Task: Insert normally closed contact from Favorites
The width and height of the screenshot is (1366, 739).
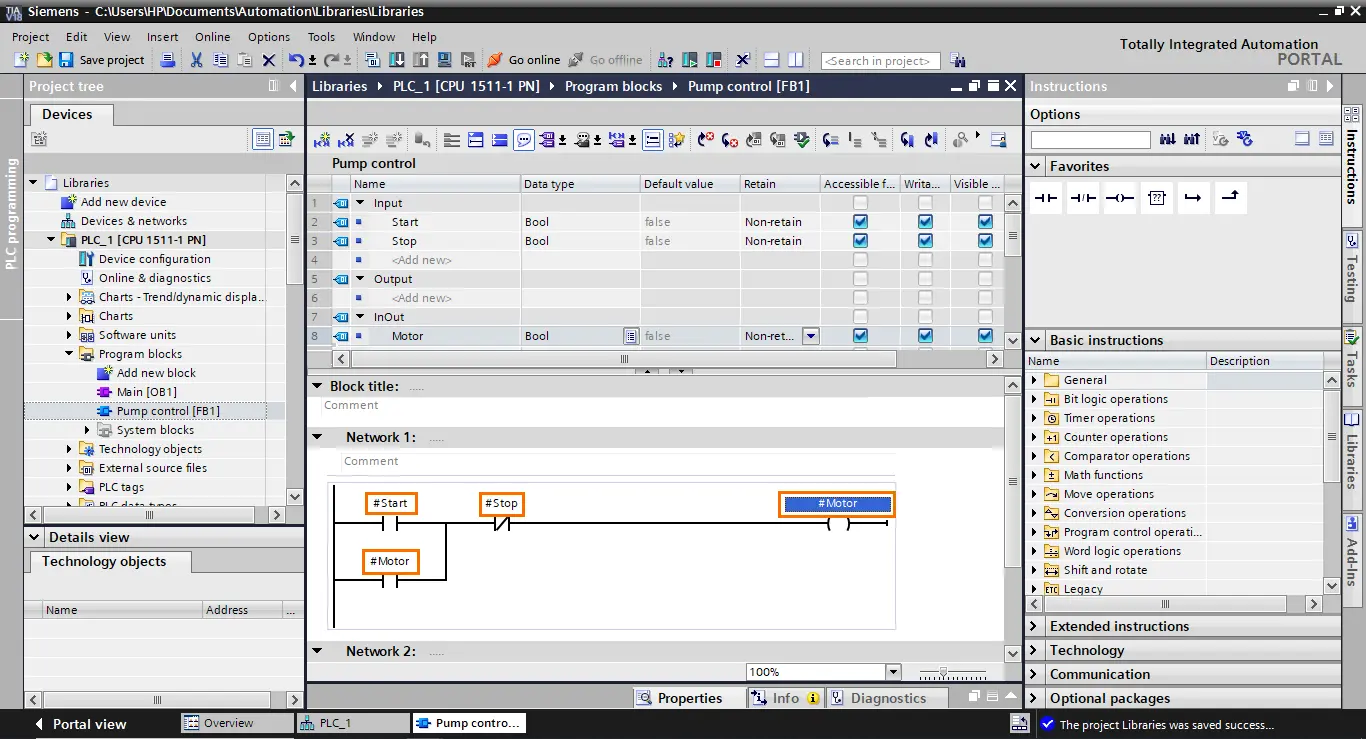Action: tap(1083, 198)
